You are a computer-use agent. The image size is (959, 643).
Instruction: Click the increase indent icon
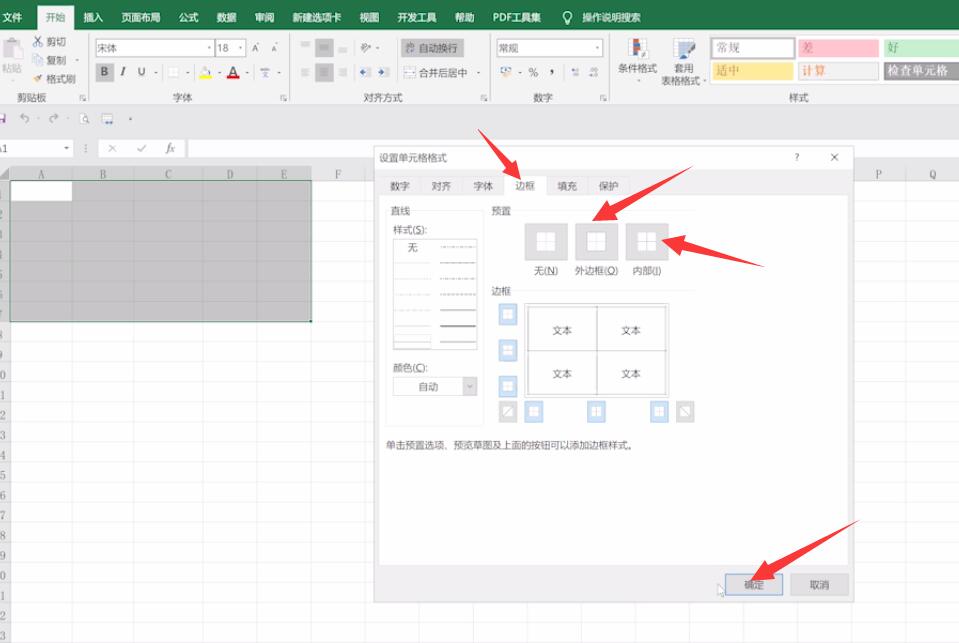coord(383,72)
